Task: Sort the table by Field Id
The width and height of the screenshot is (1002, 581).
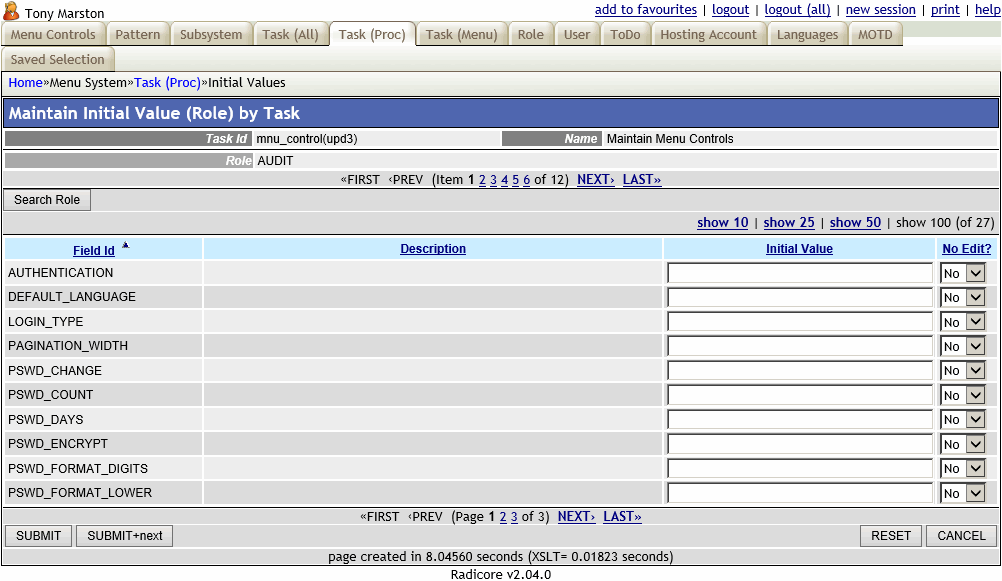Action: click(x=94, y=249)
